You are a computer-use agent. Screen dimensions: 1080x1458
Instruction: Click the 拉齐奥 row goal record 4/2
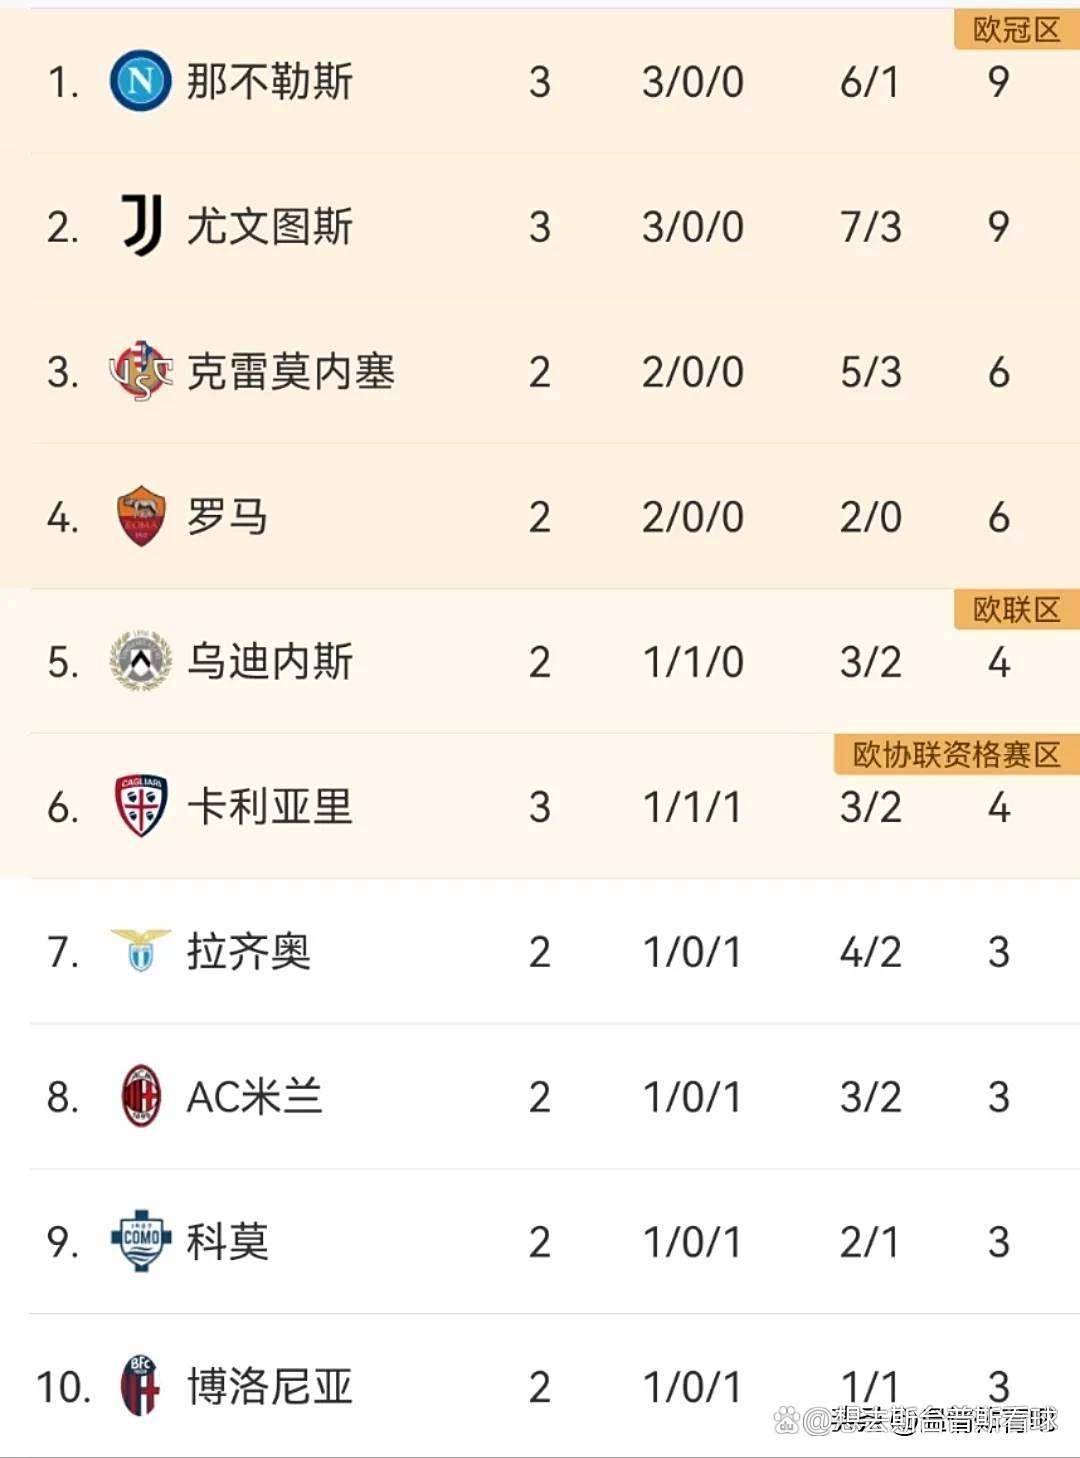click(870, 951)
